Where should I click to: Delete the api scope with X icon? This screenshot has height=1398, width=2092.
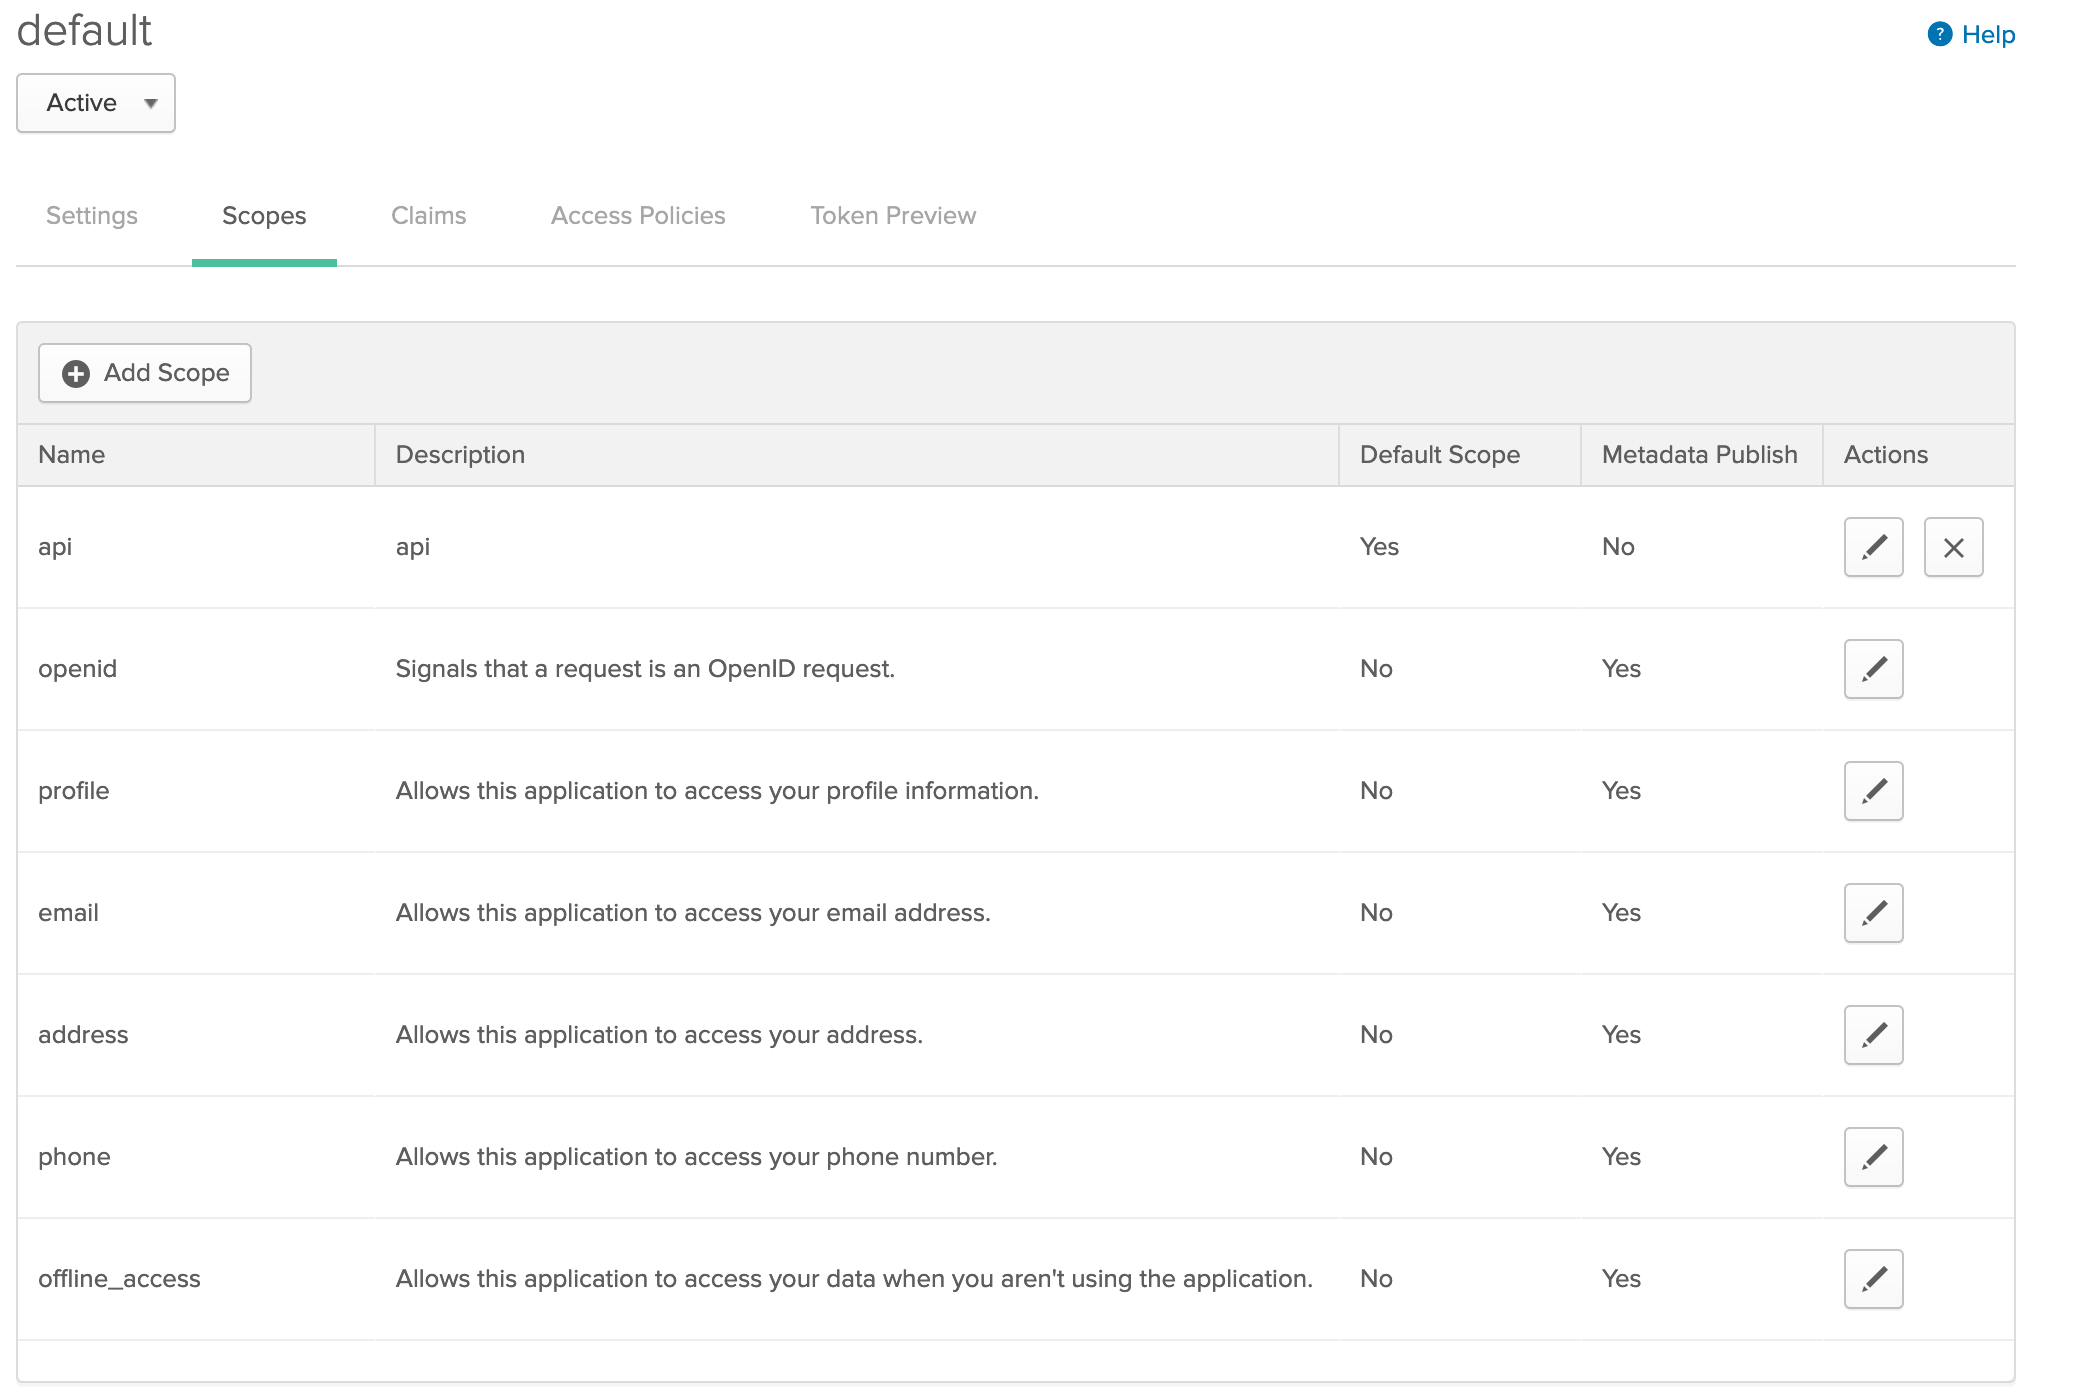pyautogui.click(x=1953, y=547)
